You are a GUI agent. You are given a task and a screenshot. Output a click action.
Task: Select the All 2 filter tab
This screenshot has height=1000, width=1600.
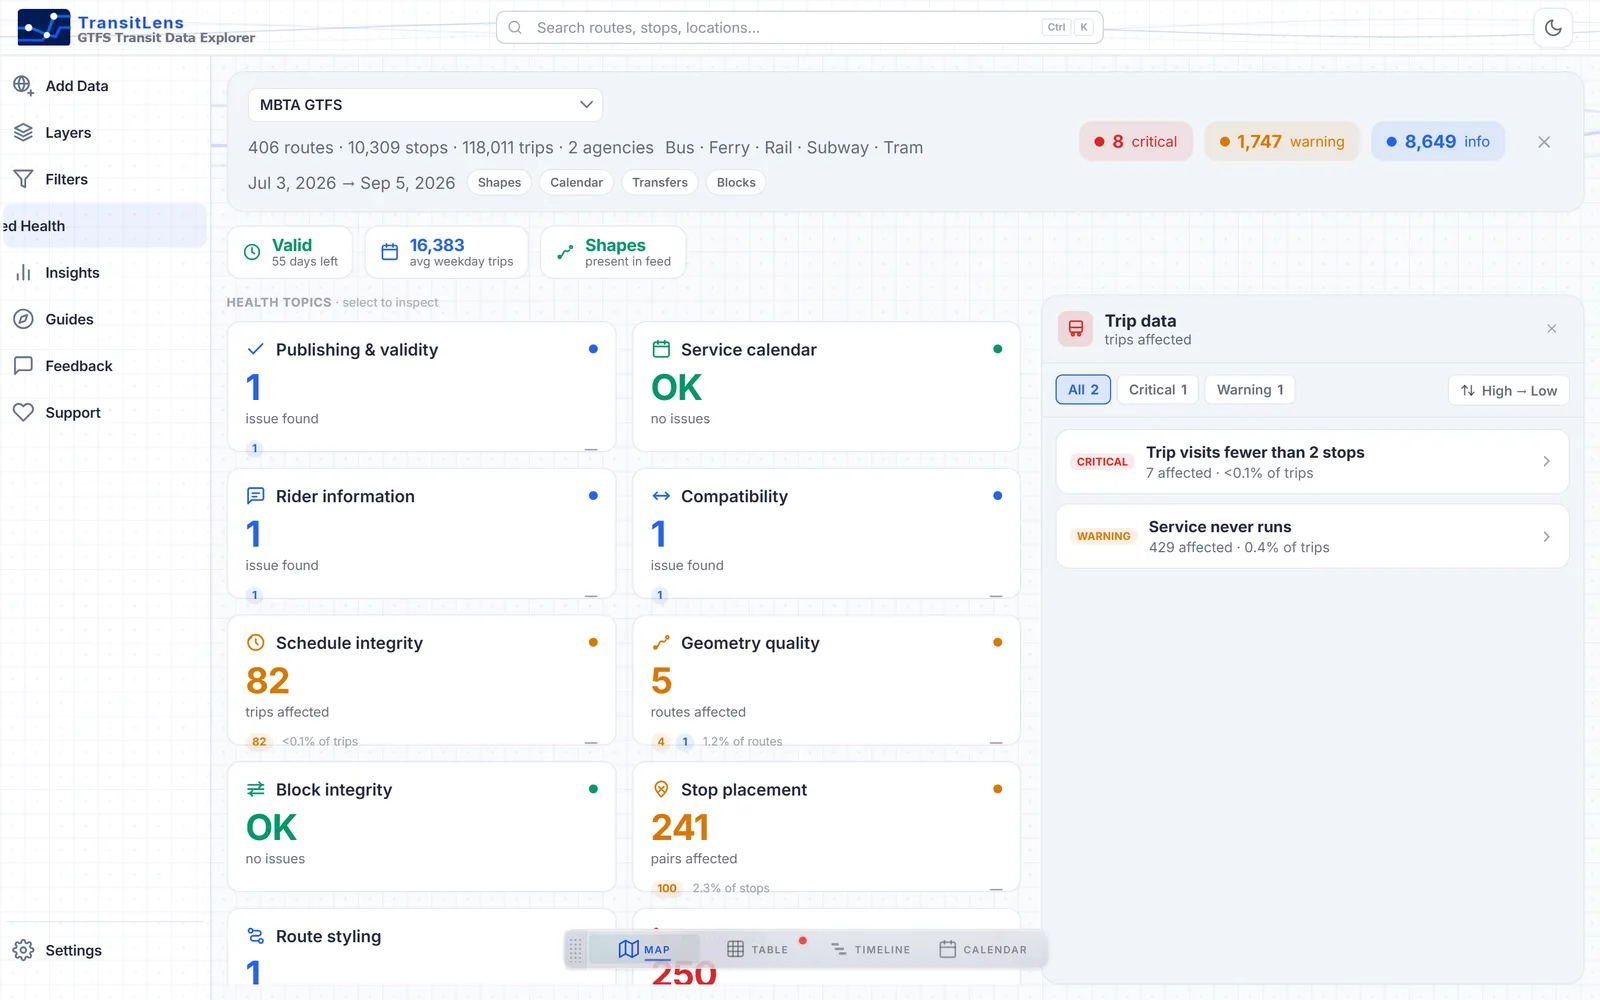(1083, 390)
